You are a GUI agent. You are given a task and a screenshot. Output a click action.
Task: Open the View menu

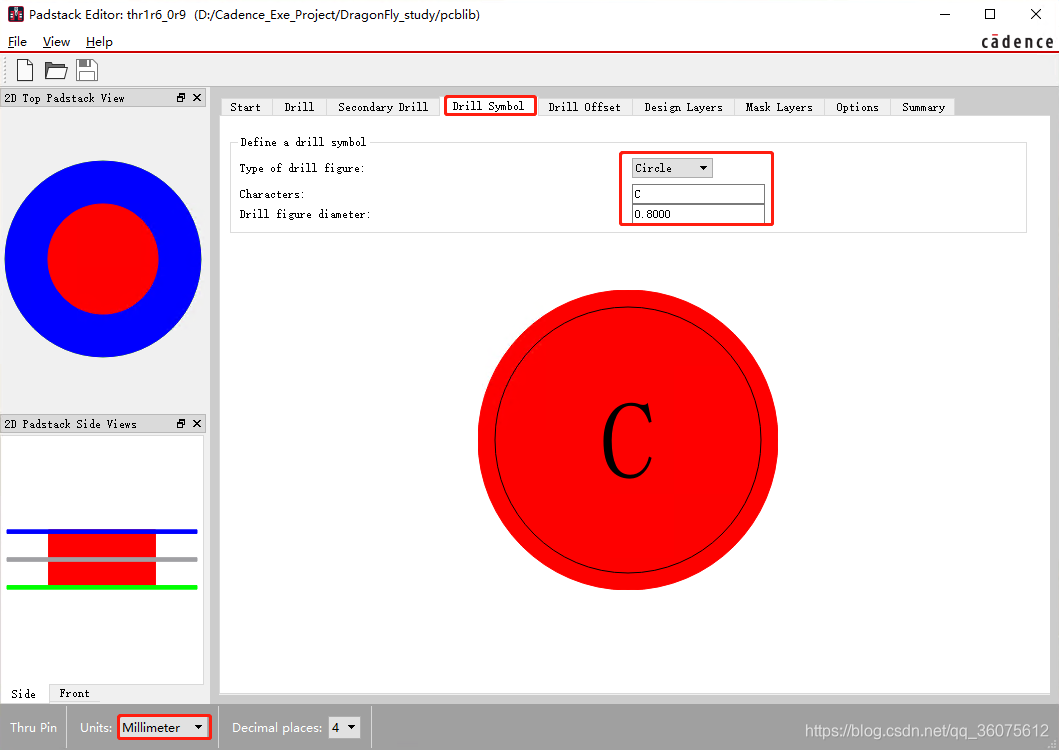(56, 42)
